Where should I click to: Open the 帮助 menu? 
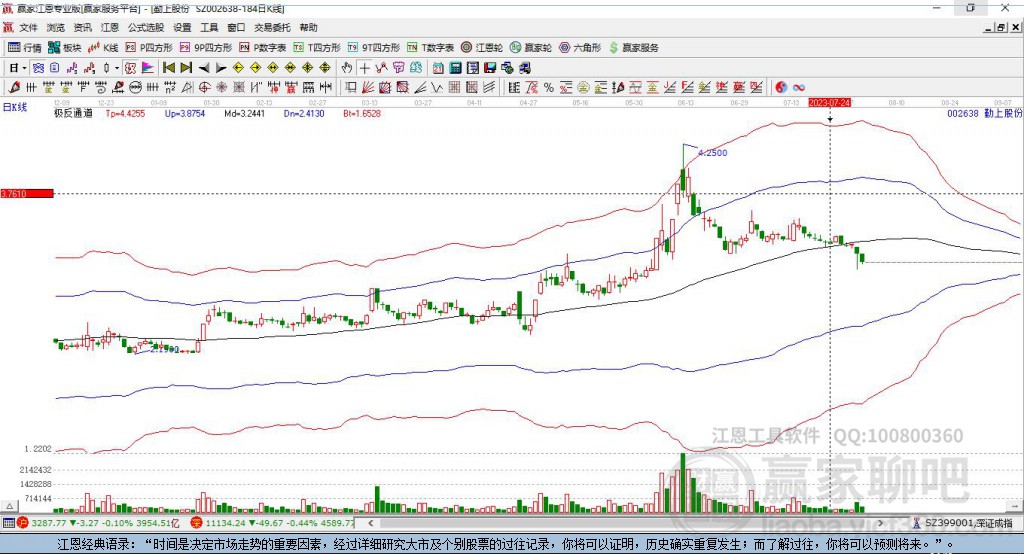pyautogui.click(x=308, y=27)
